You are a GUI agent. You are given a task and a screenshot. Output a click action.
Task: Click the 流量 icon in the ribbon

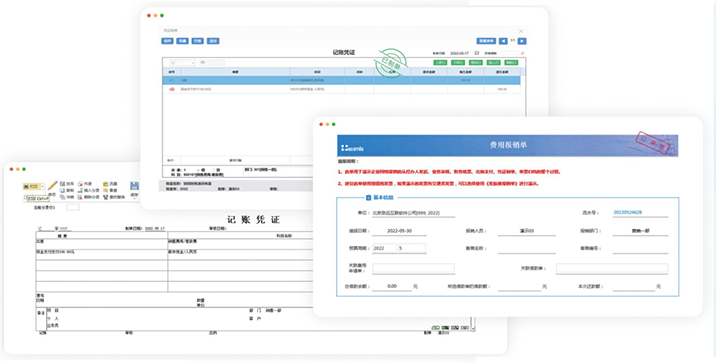(105, 184)
